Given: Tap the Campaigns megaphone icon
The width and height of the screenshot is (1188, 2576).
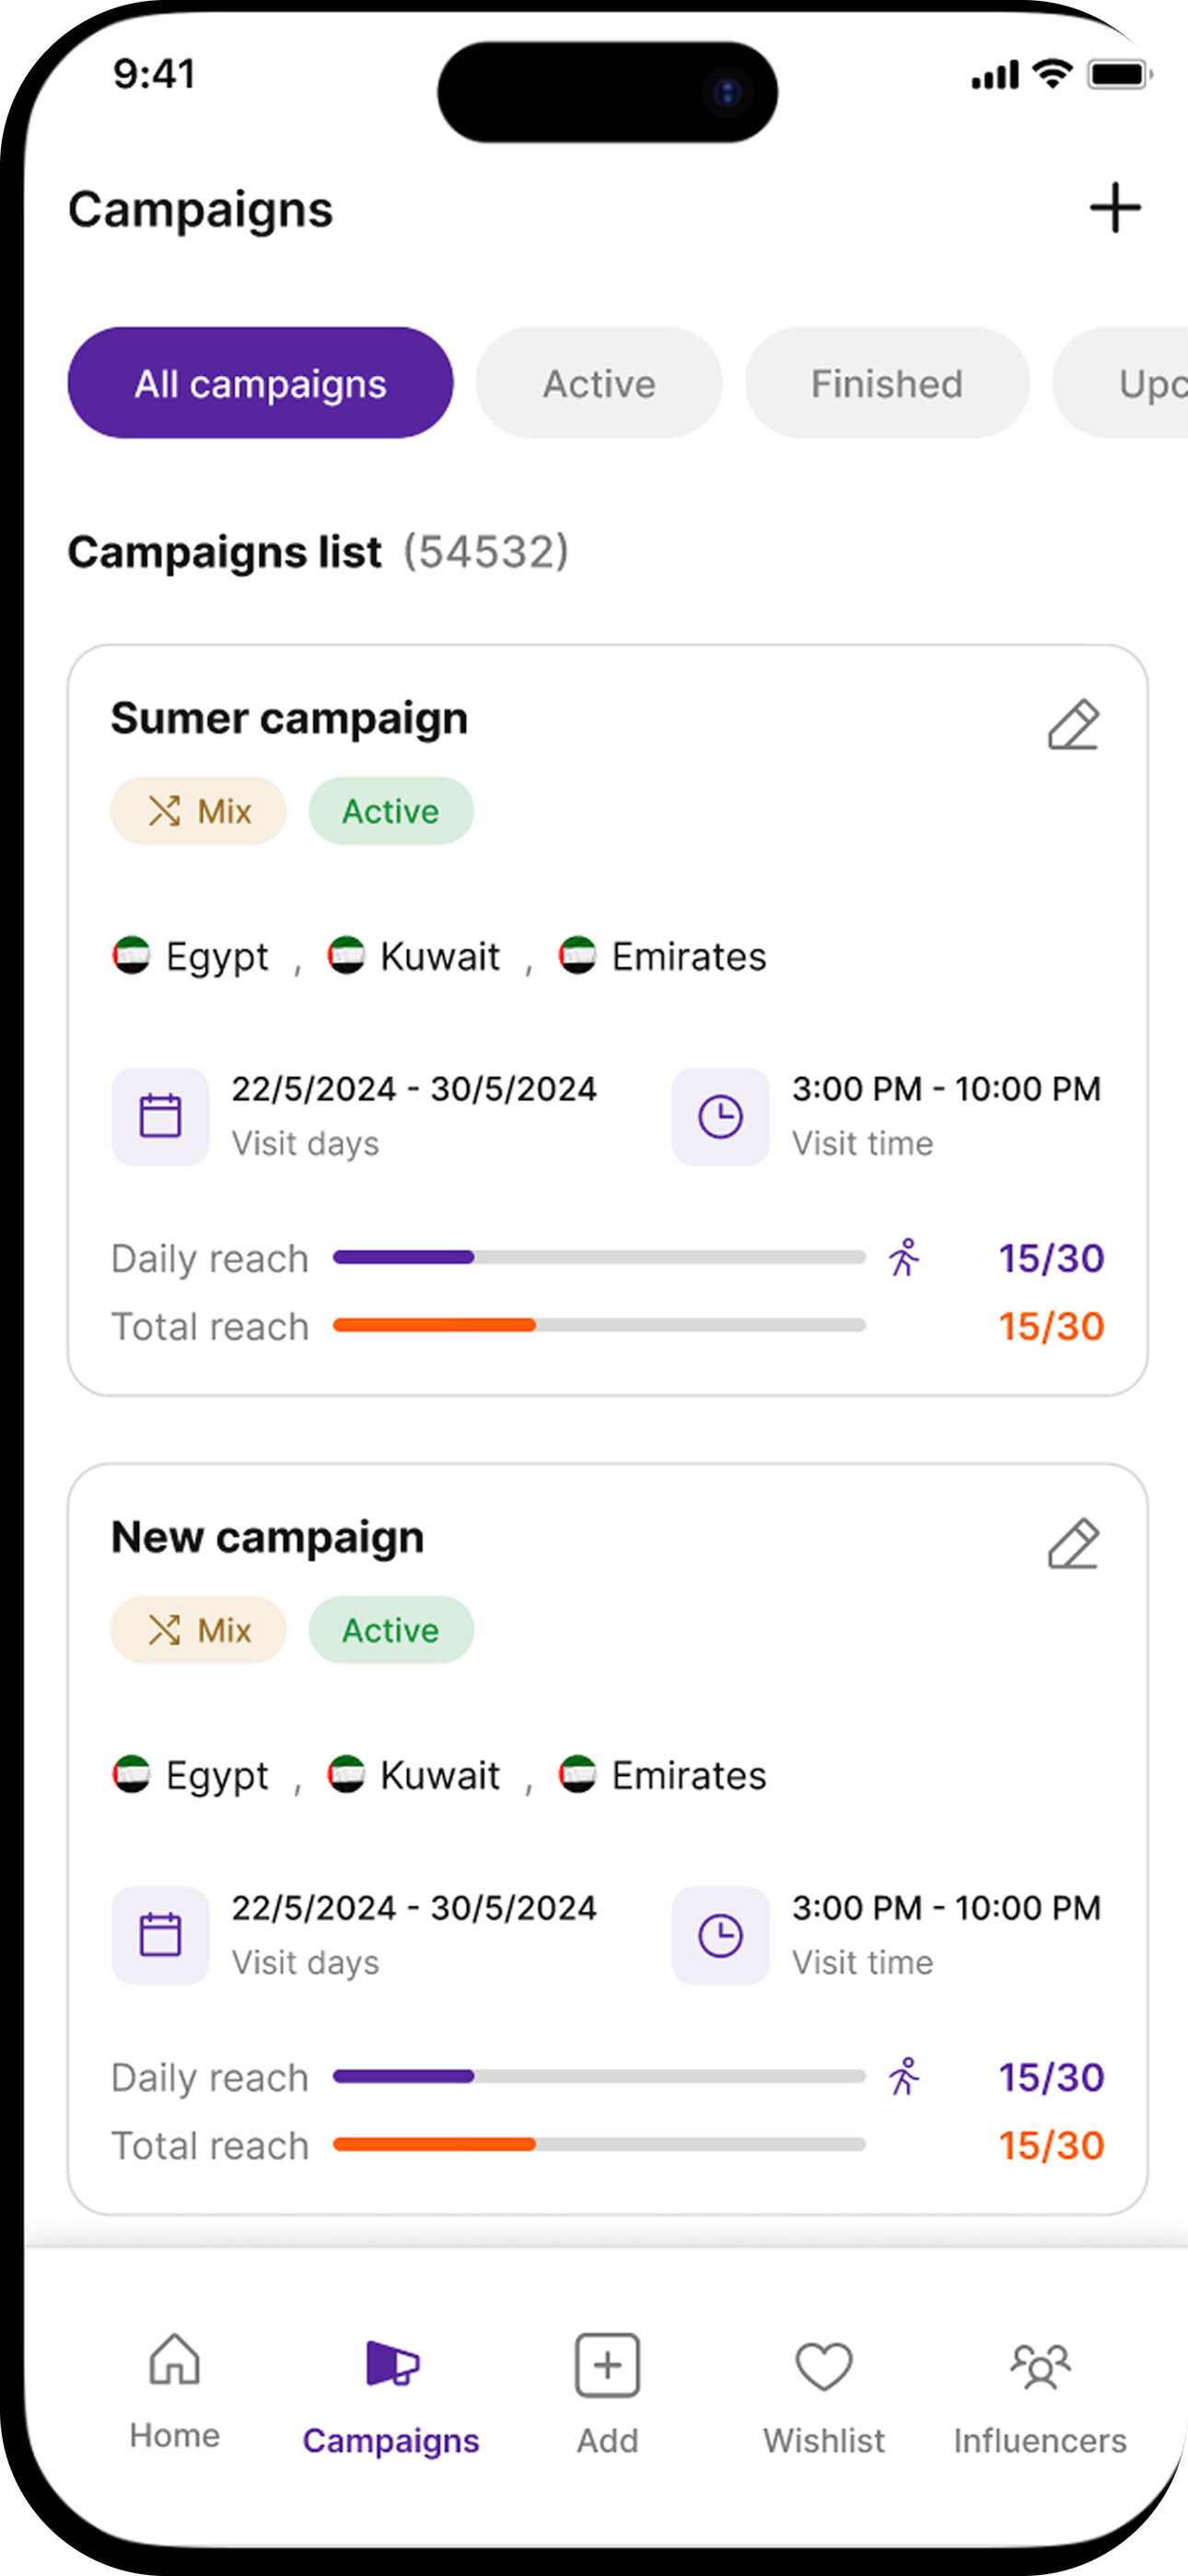Looking at the screenshot, I should point(392,2364).
